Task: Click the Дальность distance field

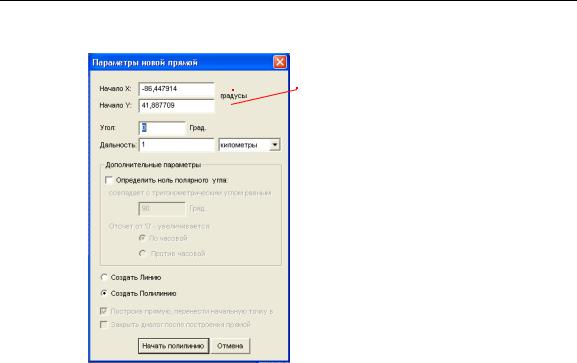Action: click(176, 145)
